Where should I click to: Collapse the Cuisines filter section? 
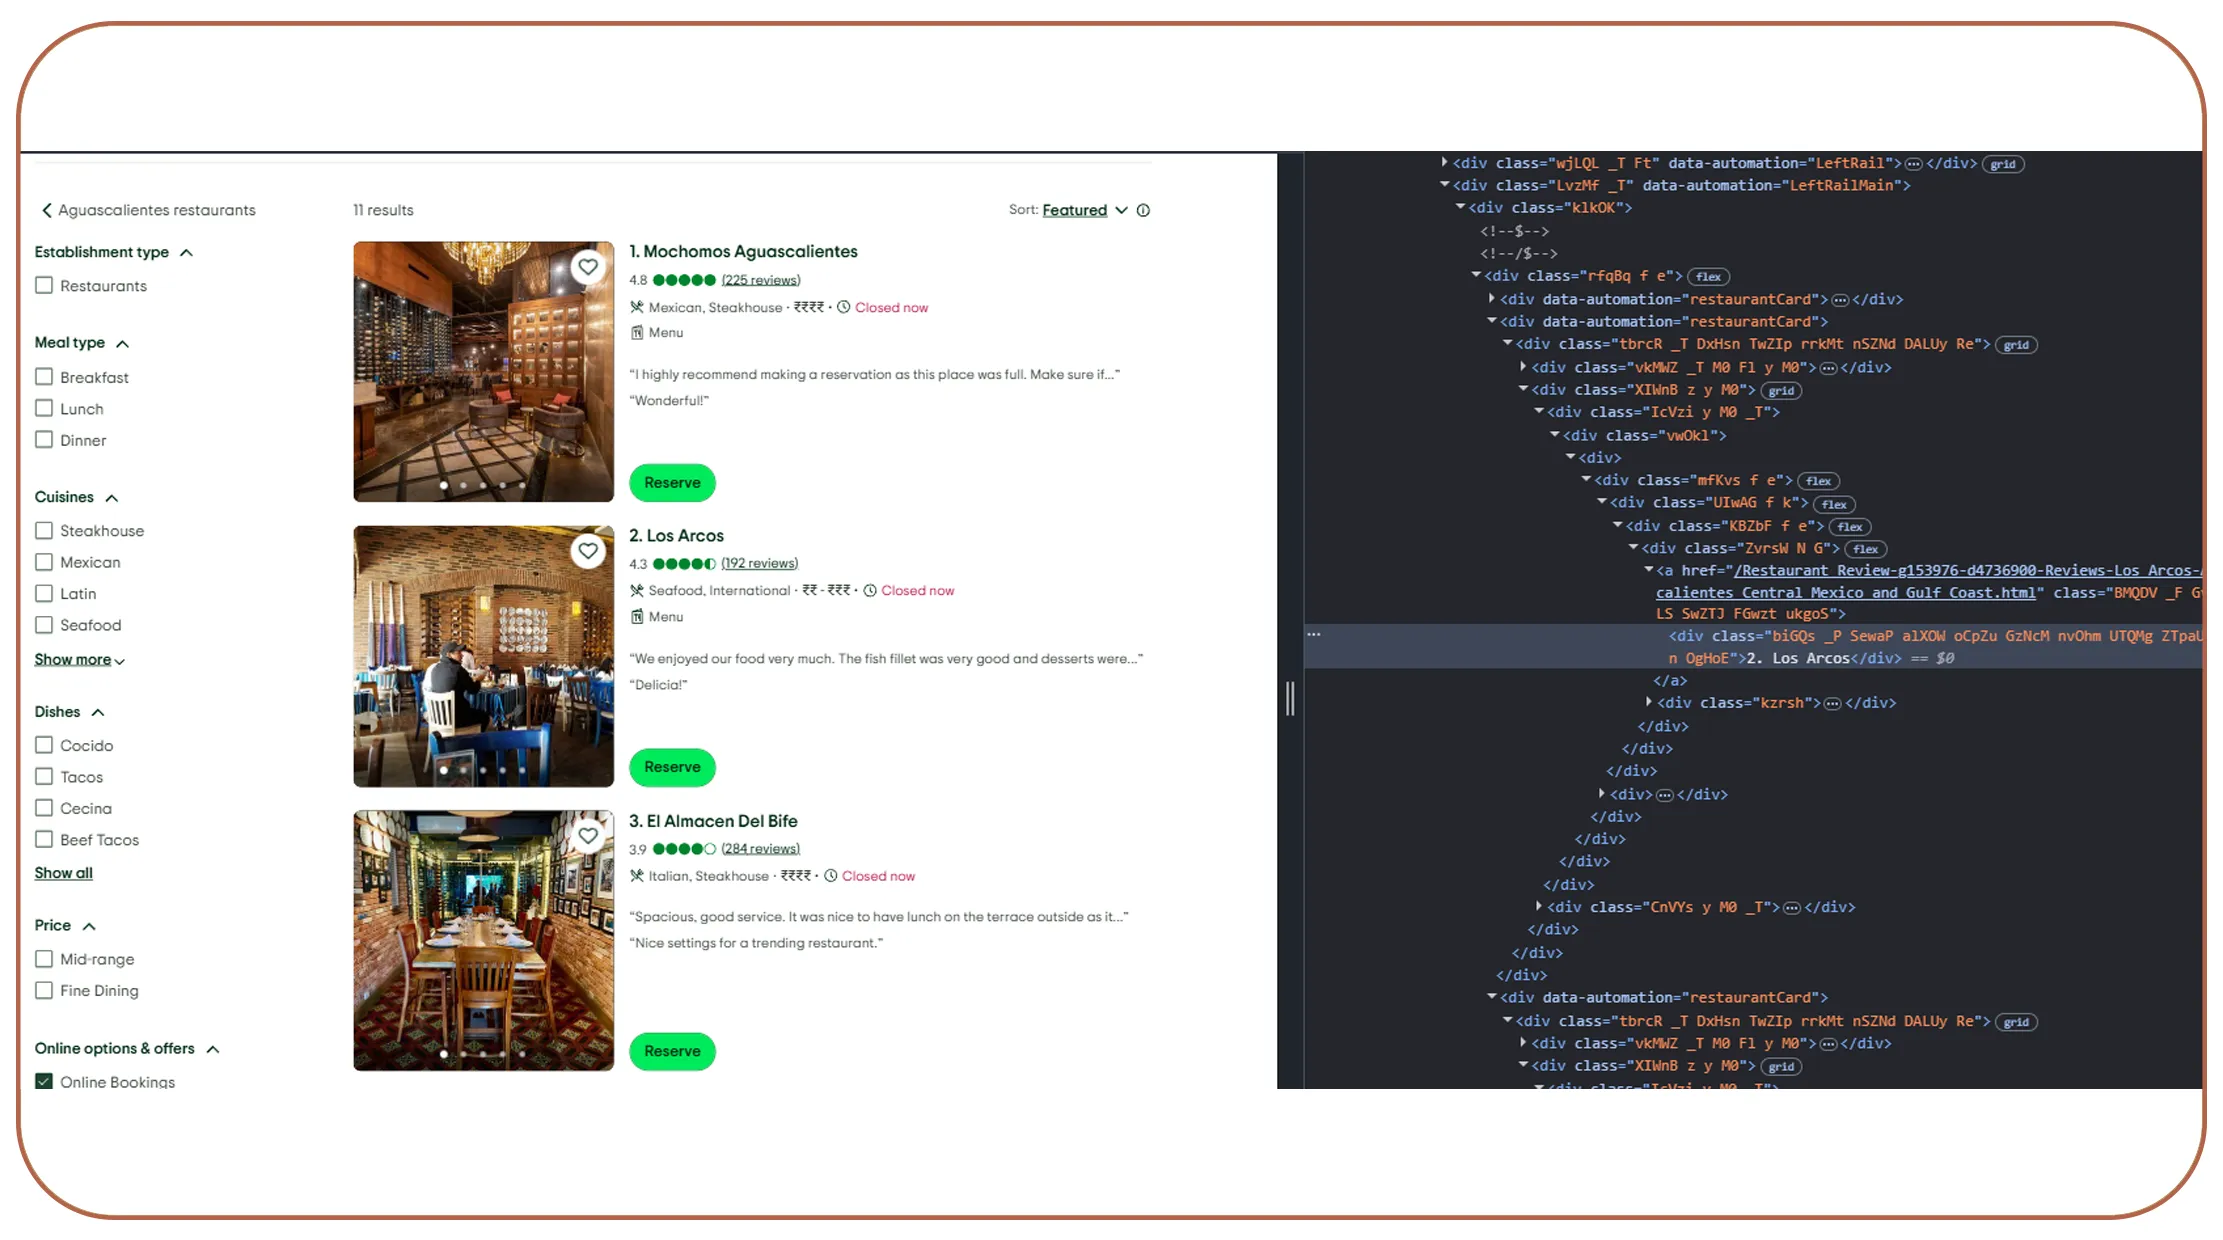pos(113,496)
